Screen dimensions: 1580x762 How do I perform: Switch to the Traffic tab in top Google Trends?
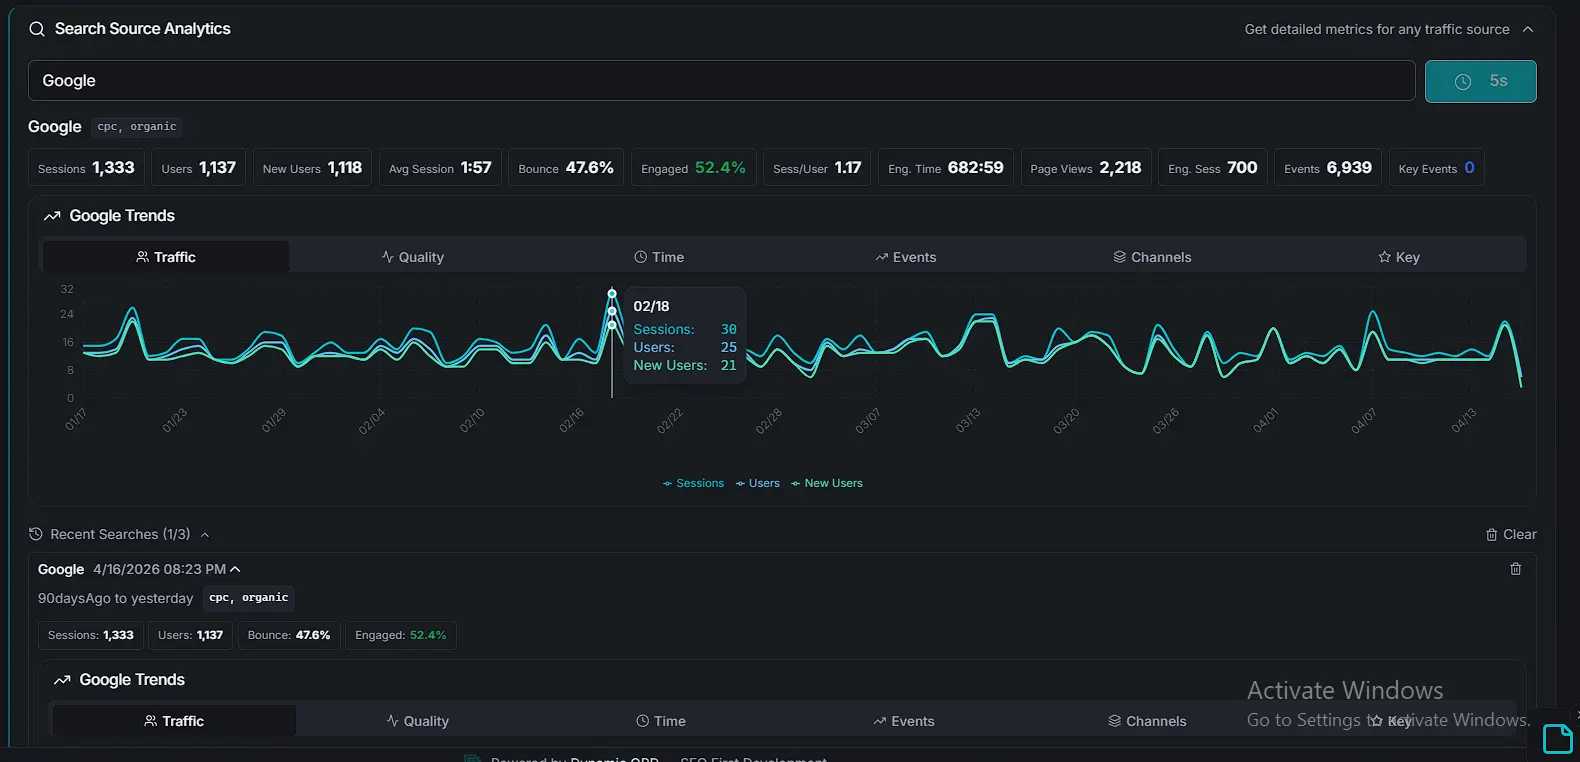coord(166,257)
